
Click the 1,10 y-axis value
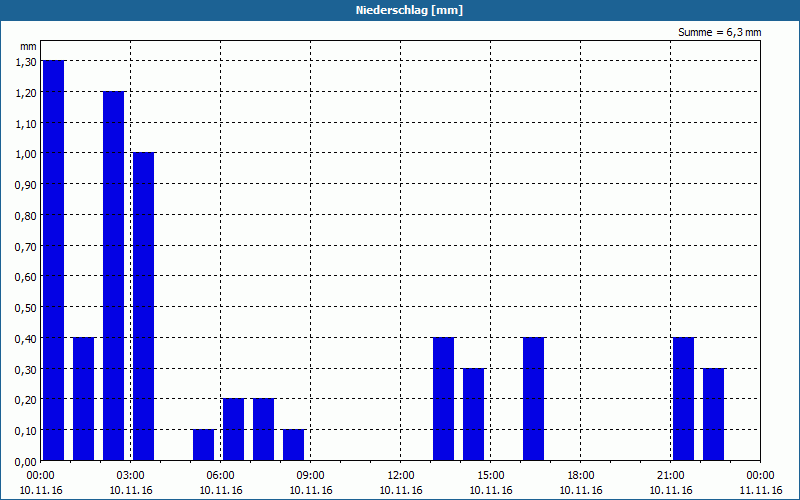(26, 123)
